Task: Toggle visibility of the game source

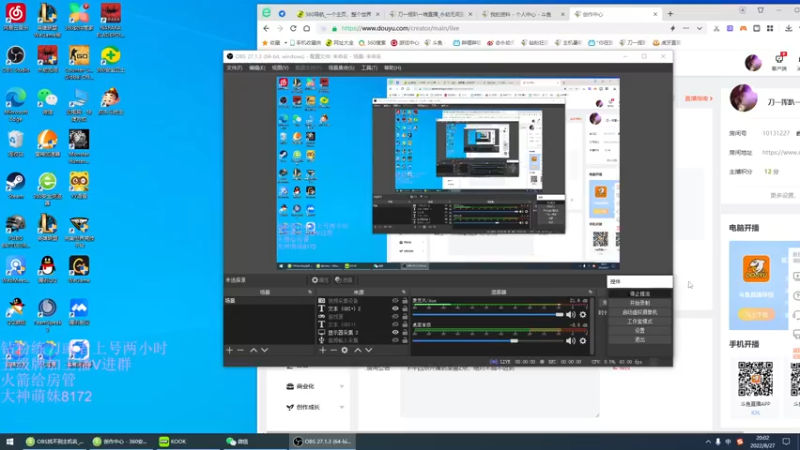Action: [395, 316]
